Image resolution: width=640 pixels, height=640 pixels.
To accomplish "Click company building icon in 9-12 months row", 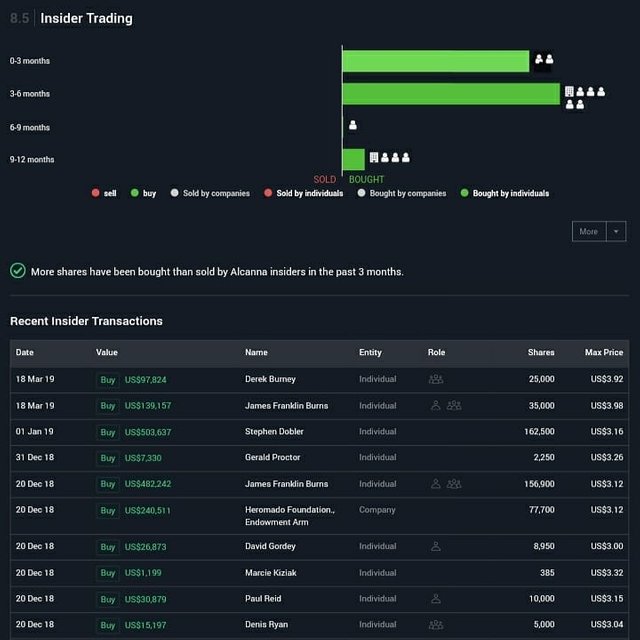I will [x=374, y=157].
